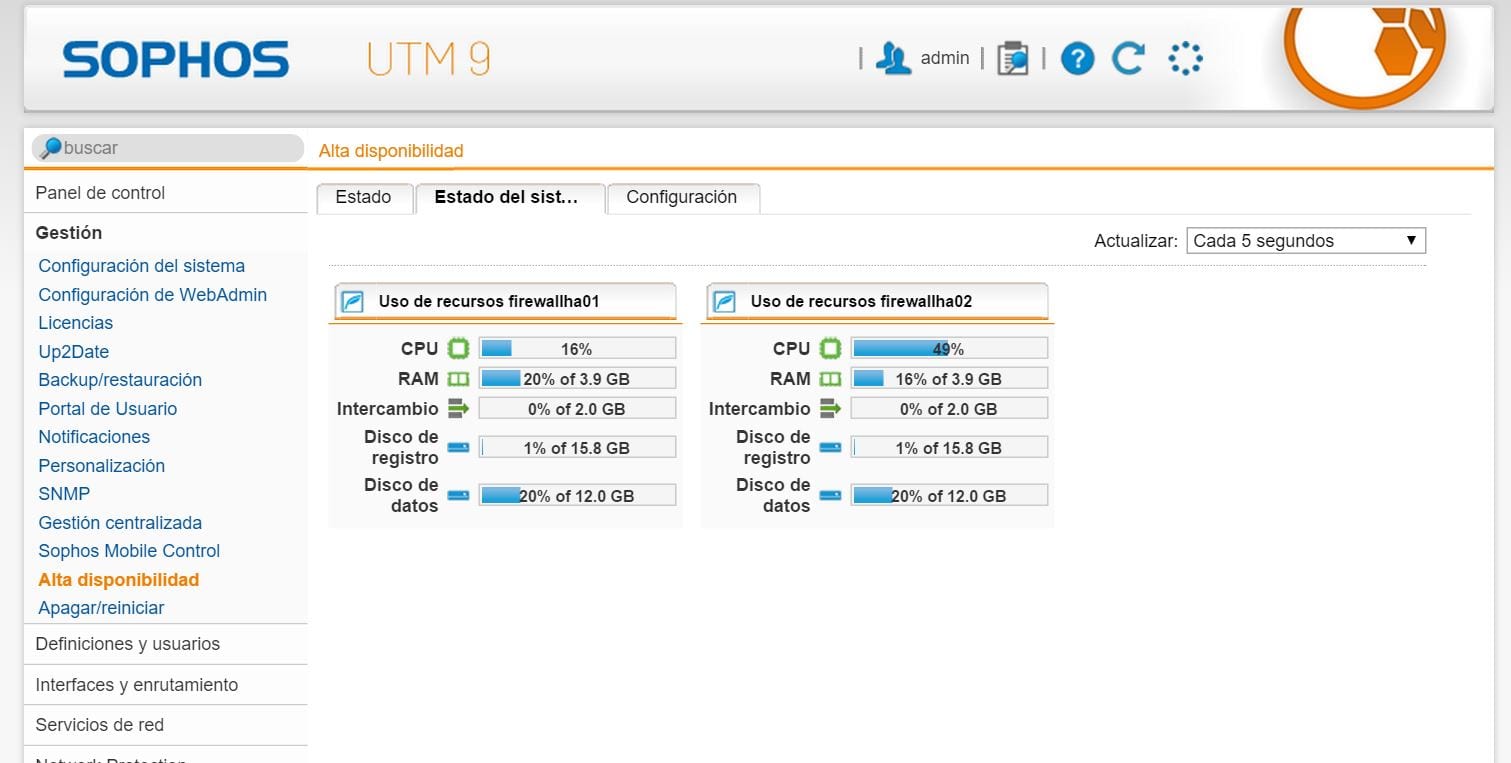Open Panel de control in sidebar

pos(100,193)
